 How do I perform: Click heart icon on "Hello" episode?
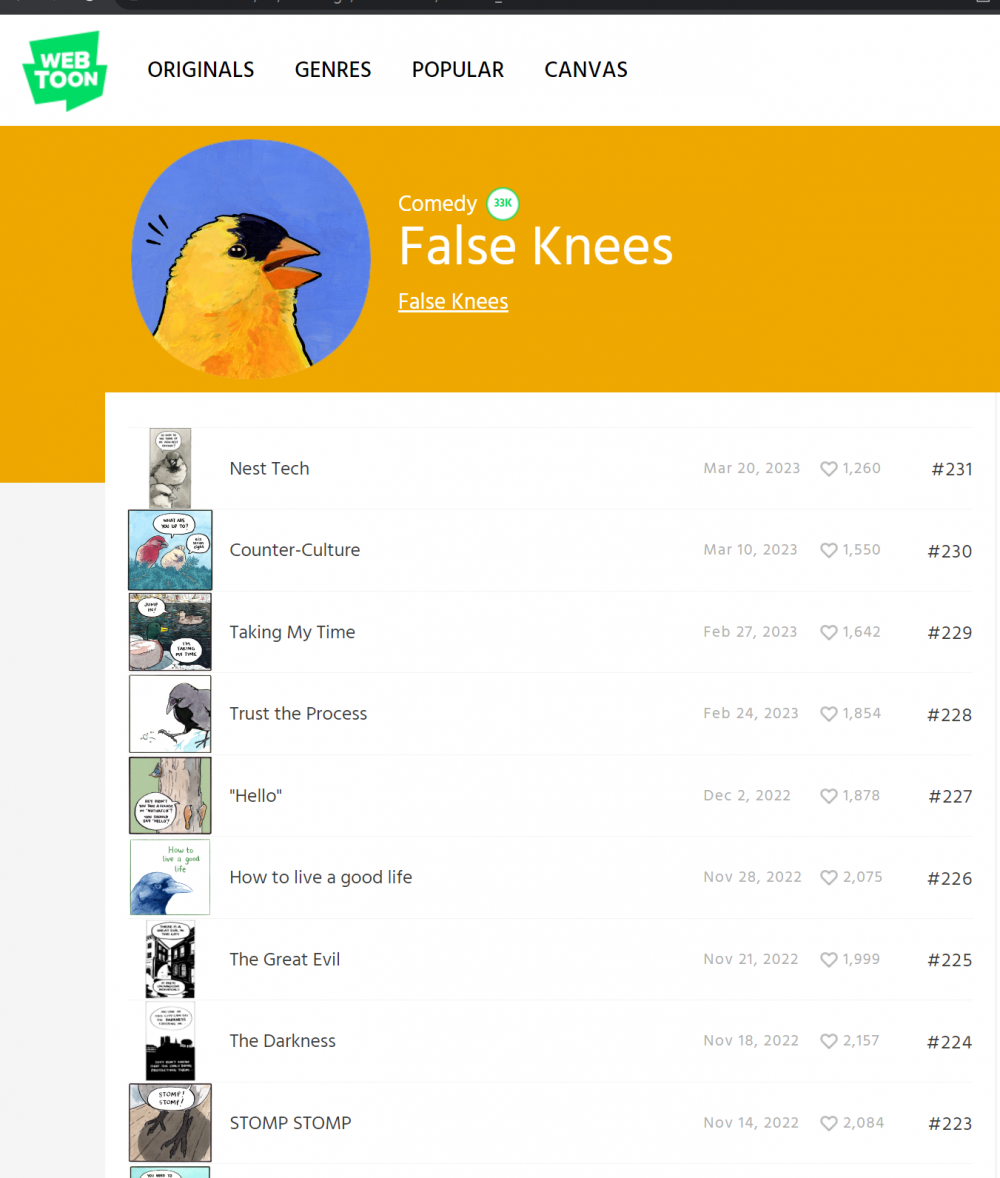click(x=829, y=797)
